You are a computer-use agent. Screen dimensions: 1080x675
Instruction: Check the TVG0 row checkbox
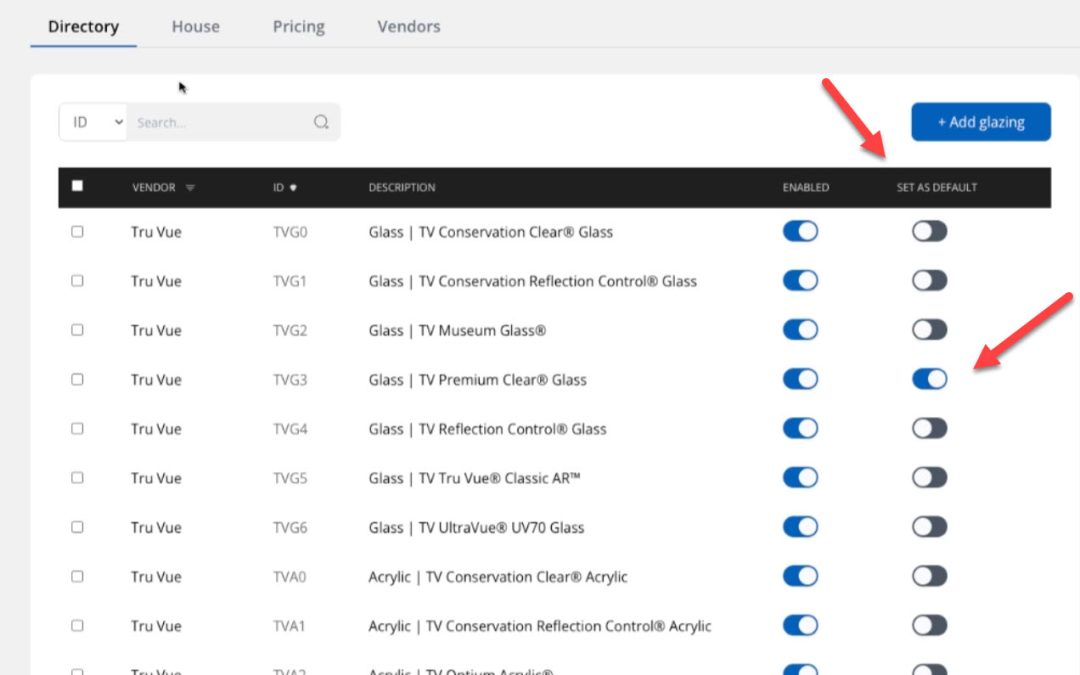click(77, 231)
